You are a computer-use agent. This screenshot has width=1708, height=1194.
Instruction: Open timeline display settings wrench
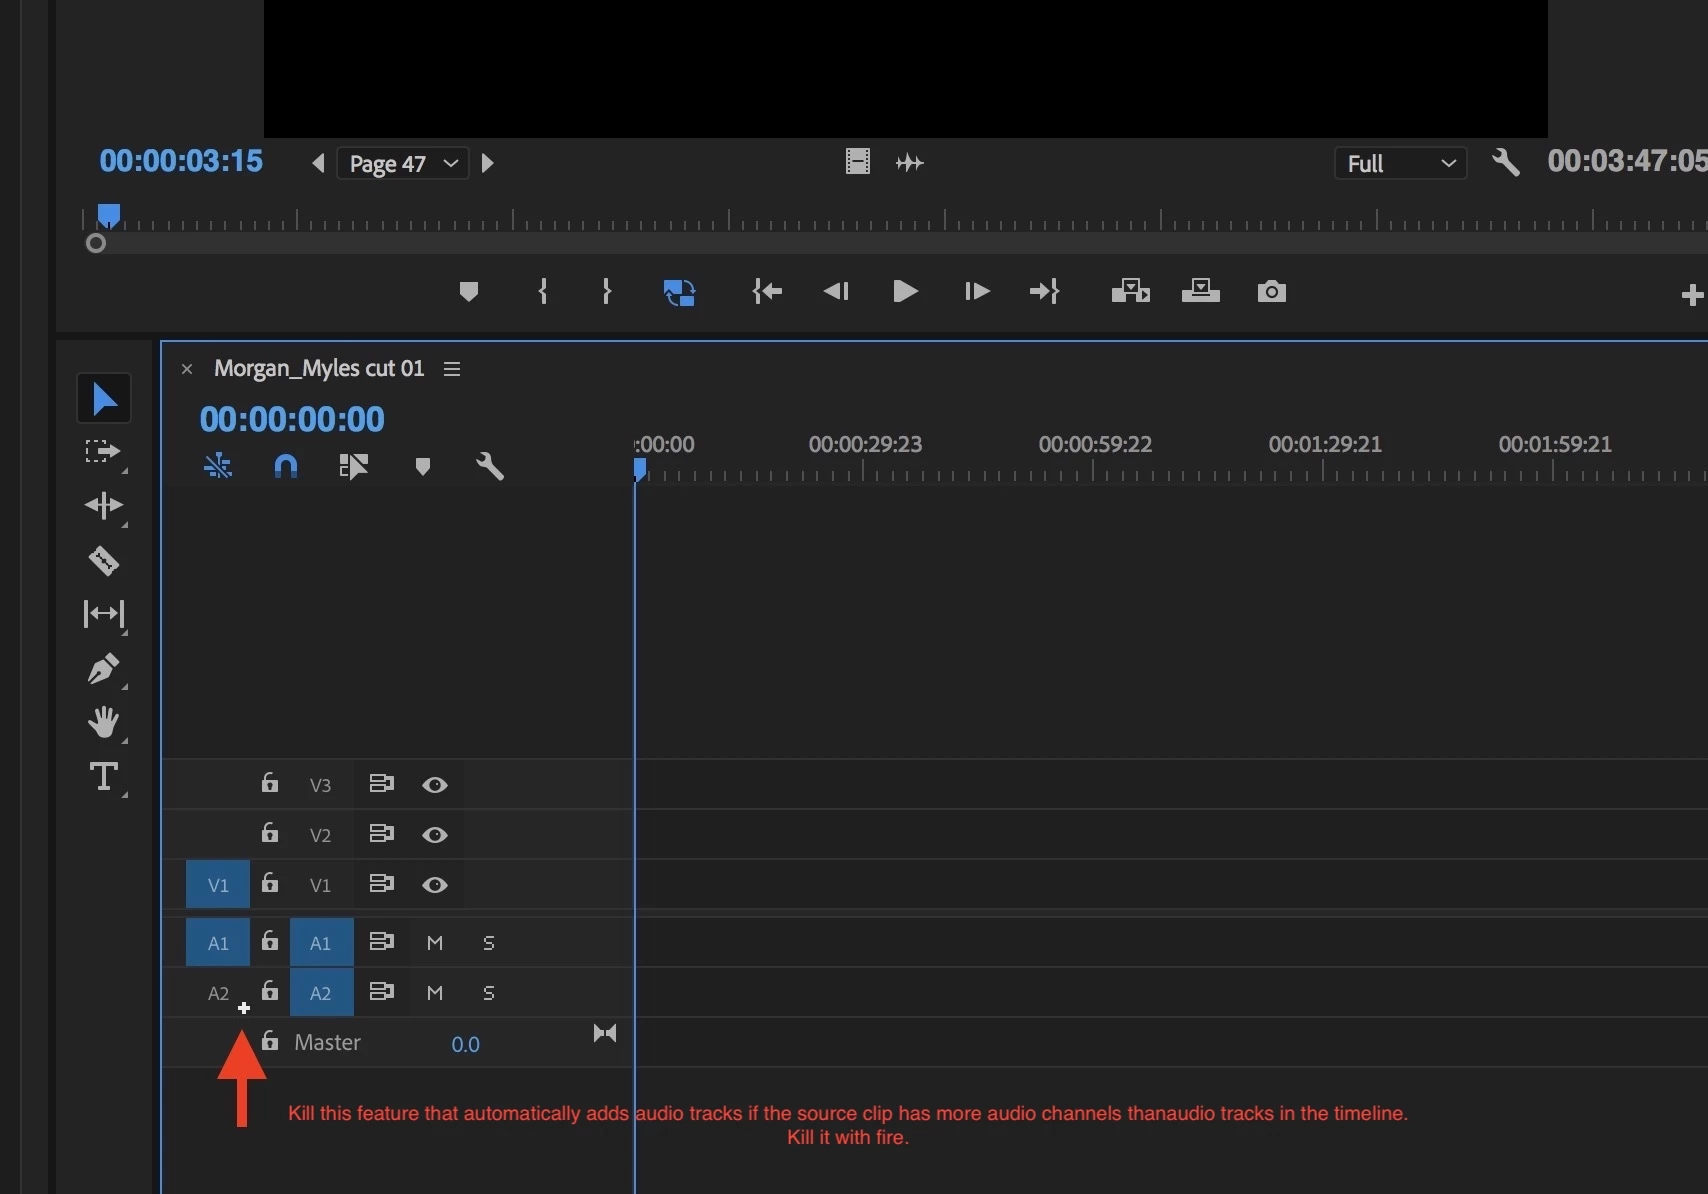click(490, 466)
